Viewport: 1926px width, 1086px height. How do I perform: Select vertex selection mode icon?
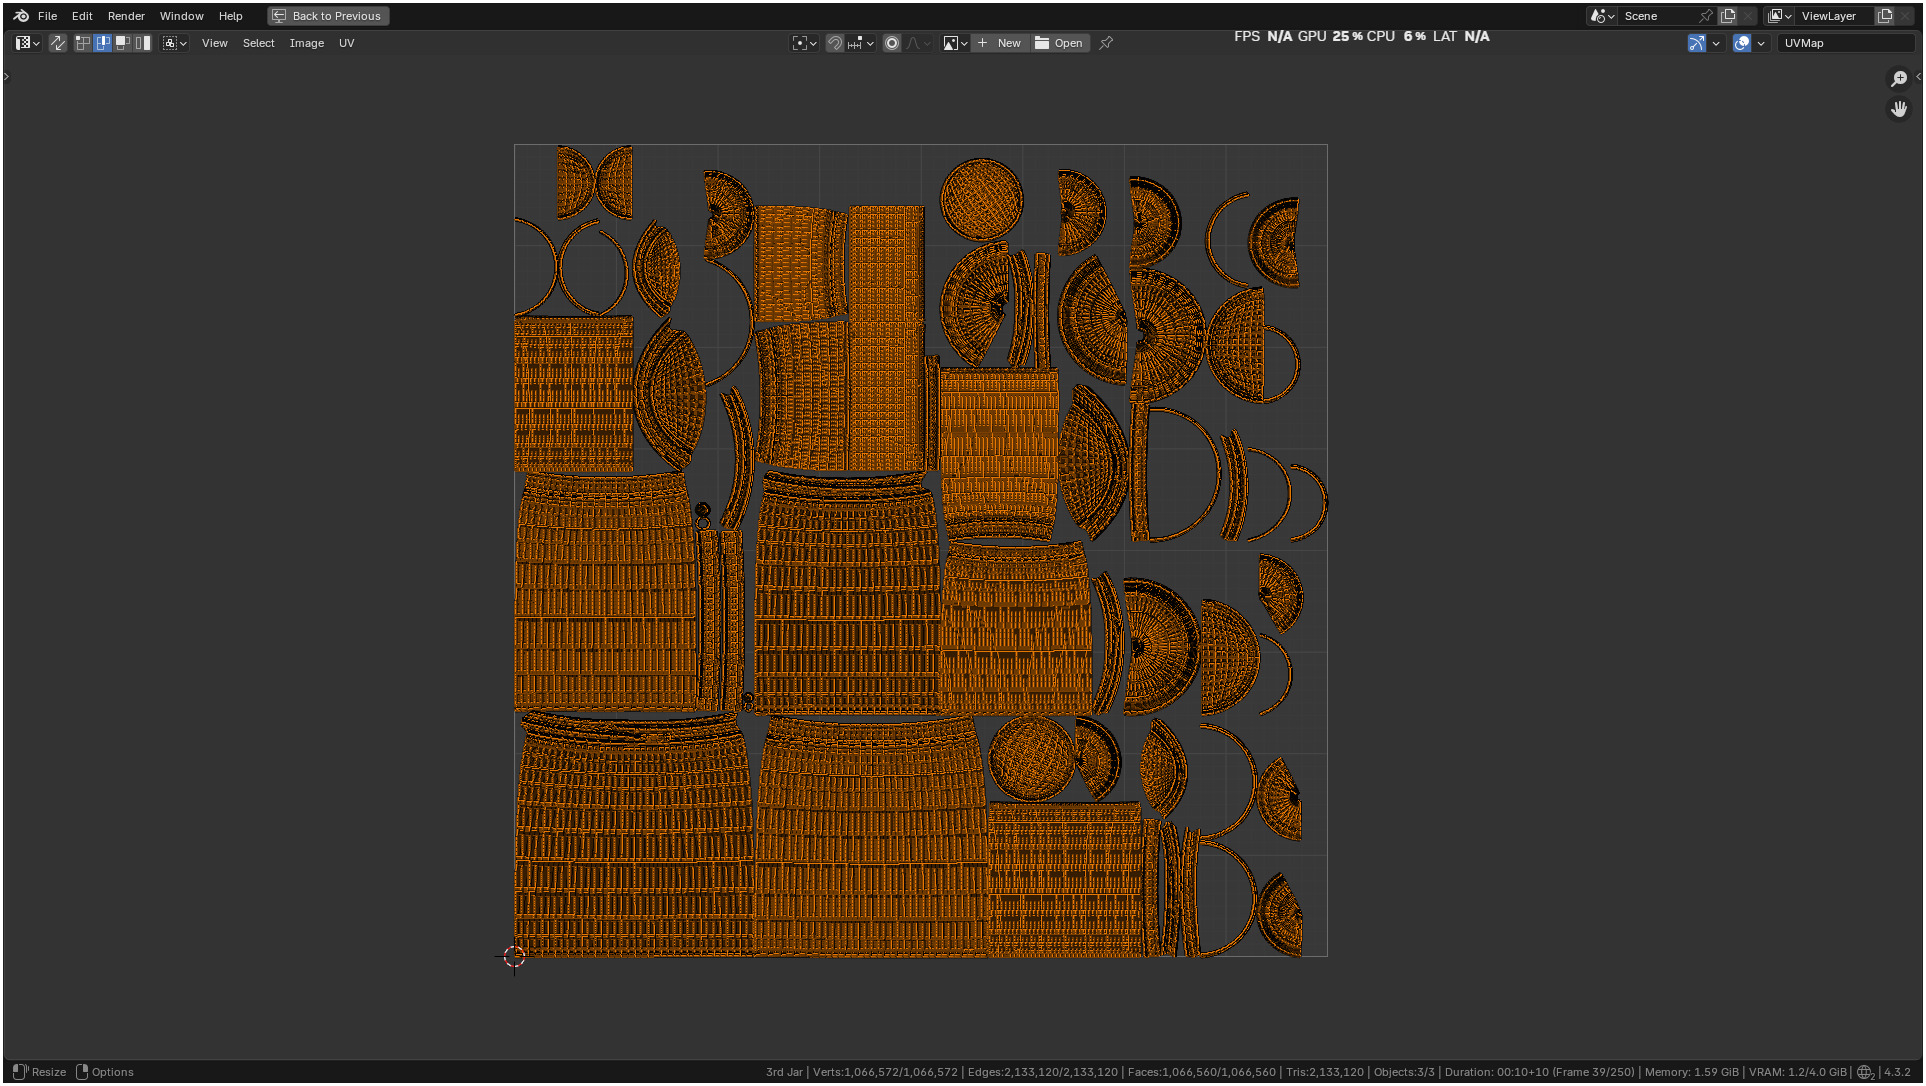[83, 43]
